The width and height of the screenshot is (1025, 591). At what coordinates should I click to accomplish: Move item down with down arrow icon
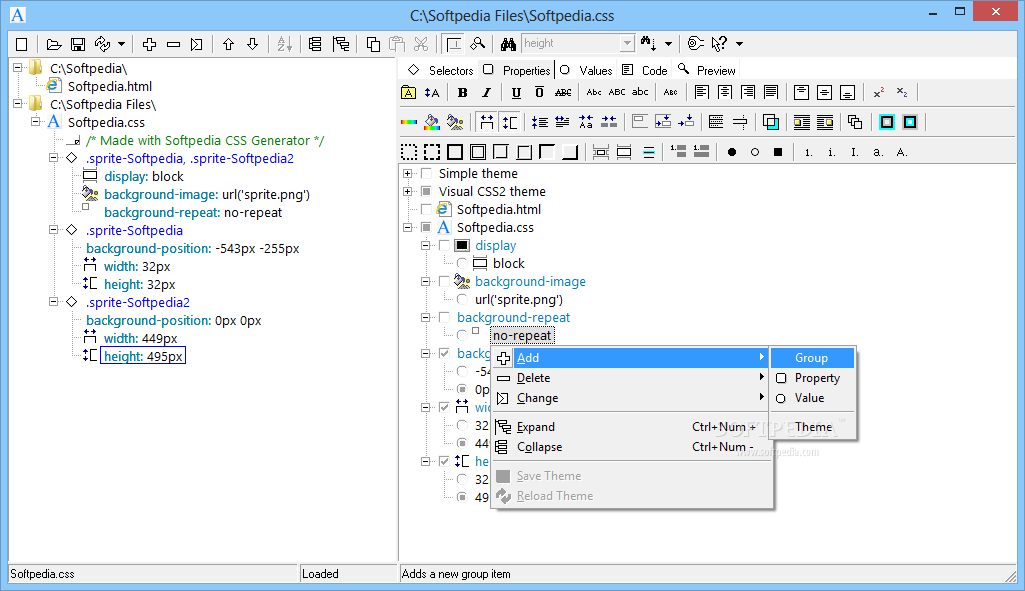(x=252, y=44)
